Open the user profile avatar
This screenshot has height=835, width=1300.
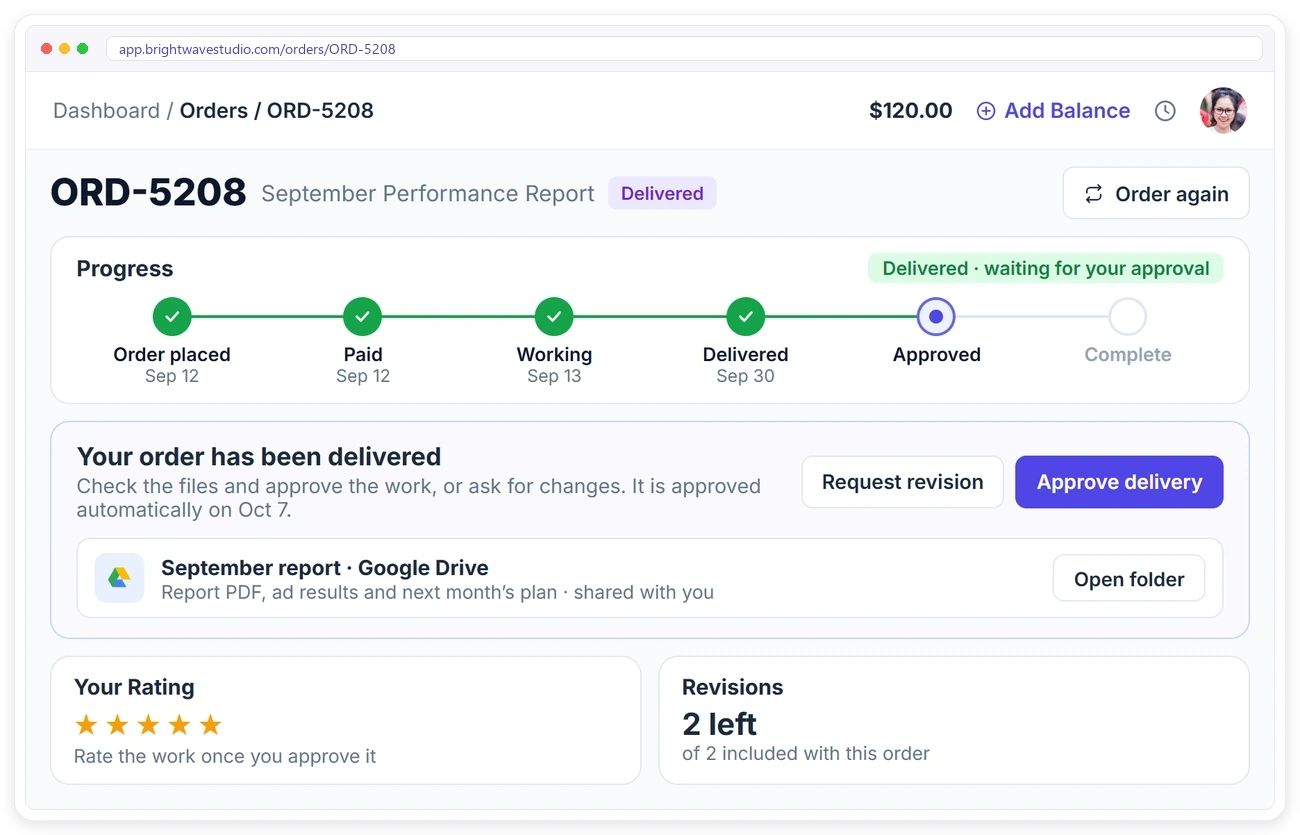click(x=1223, y=111)
